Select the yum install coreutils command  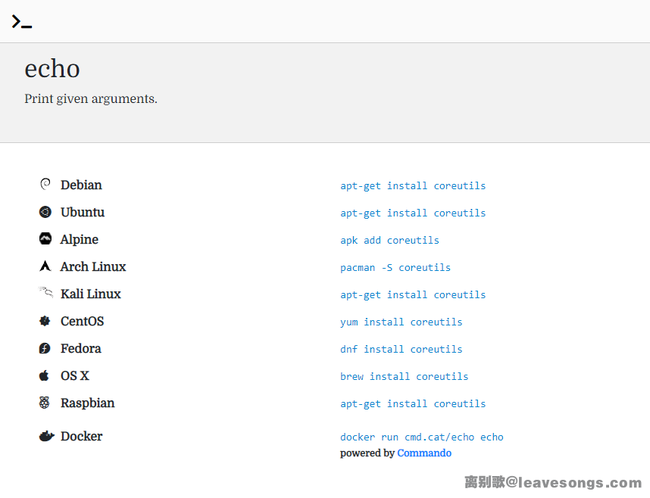pyautogui.click(x=401, y=322)
